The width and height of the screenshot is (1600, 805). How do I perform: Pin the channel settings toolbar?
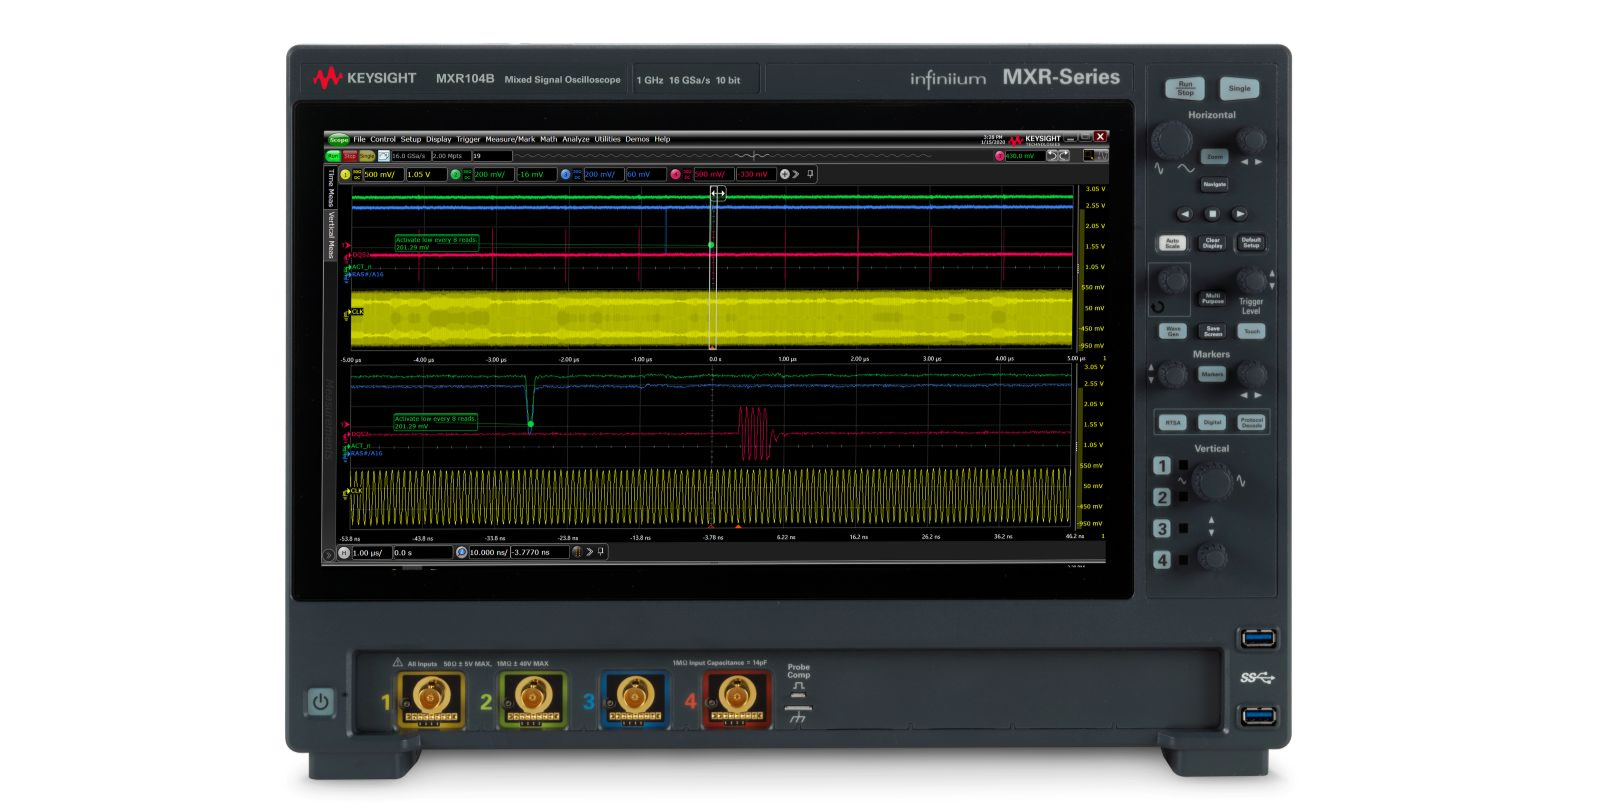coord(810,174)
